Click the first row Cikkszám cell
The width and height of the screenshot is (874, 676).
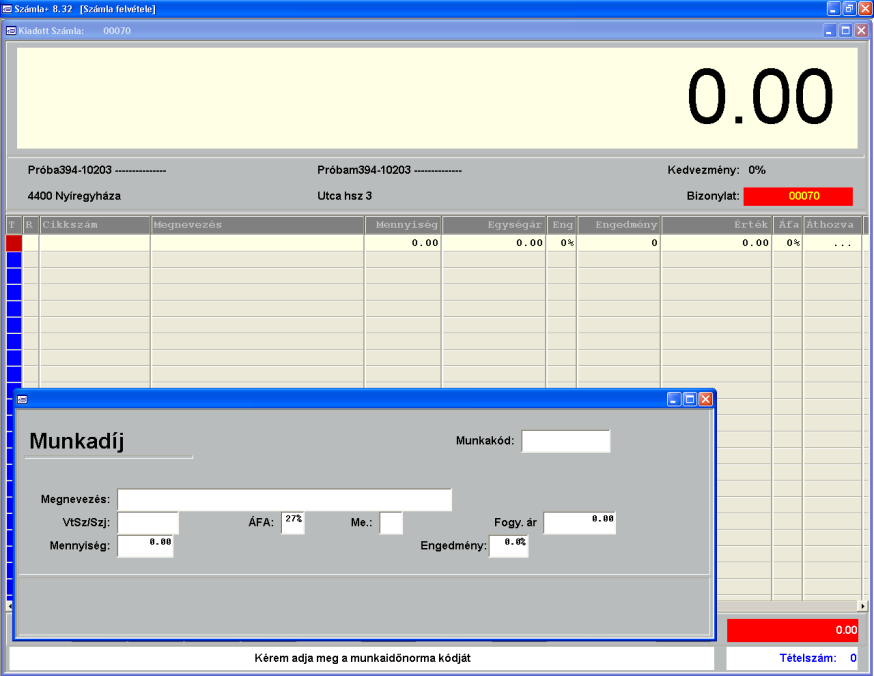click(x=95, y=243)
